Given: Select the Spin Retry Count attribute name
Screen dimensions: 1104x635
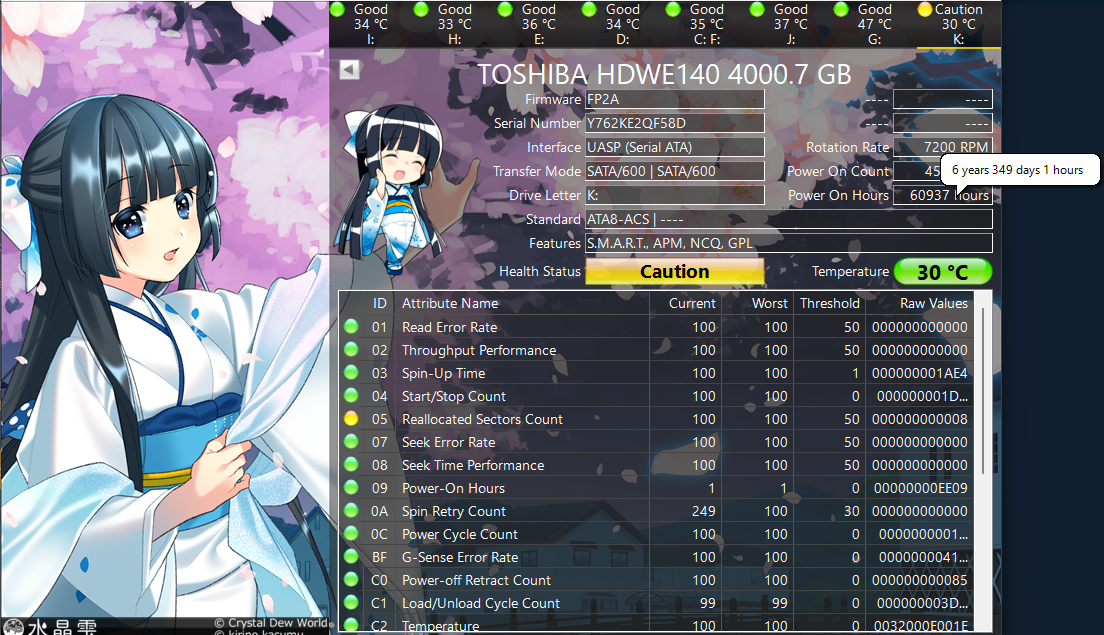Looking at the screenshot, I should pyautogui.click(x=453, y=511).
